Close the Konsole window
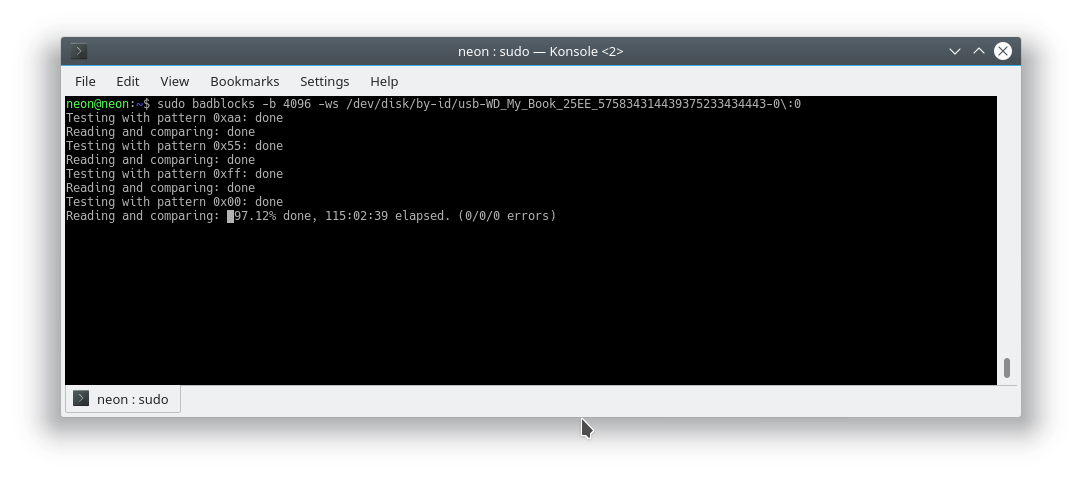This screenshot has height=478, width=1082. pos(1003,51)
